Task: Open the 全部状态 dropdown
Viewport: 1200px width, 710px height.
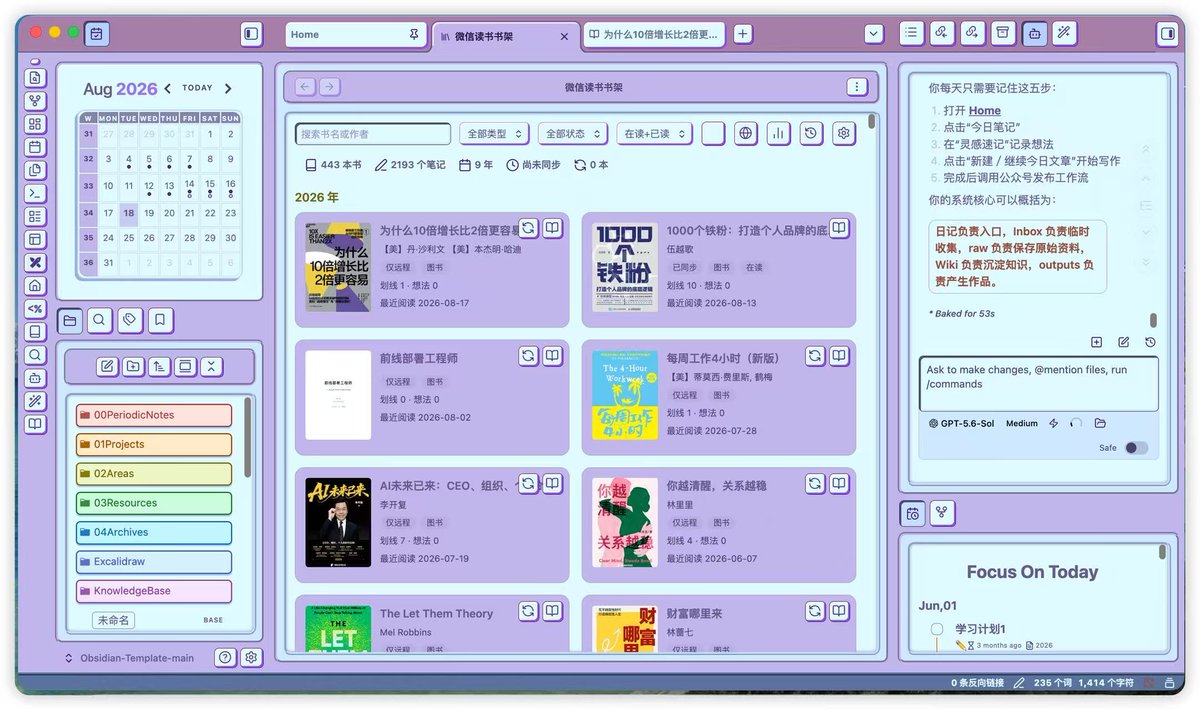Action: click(x=573, y=134)
